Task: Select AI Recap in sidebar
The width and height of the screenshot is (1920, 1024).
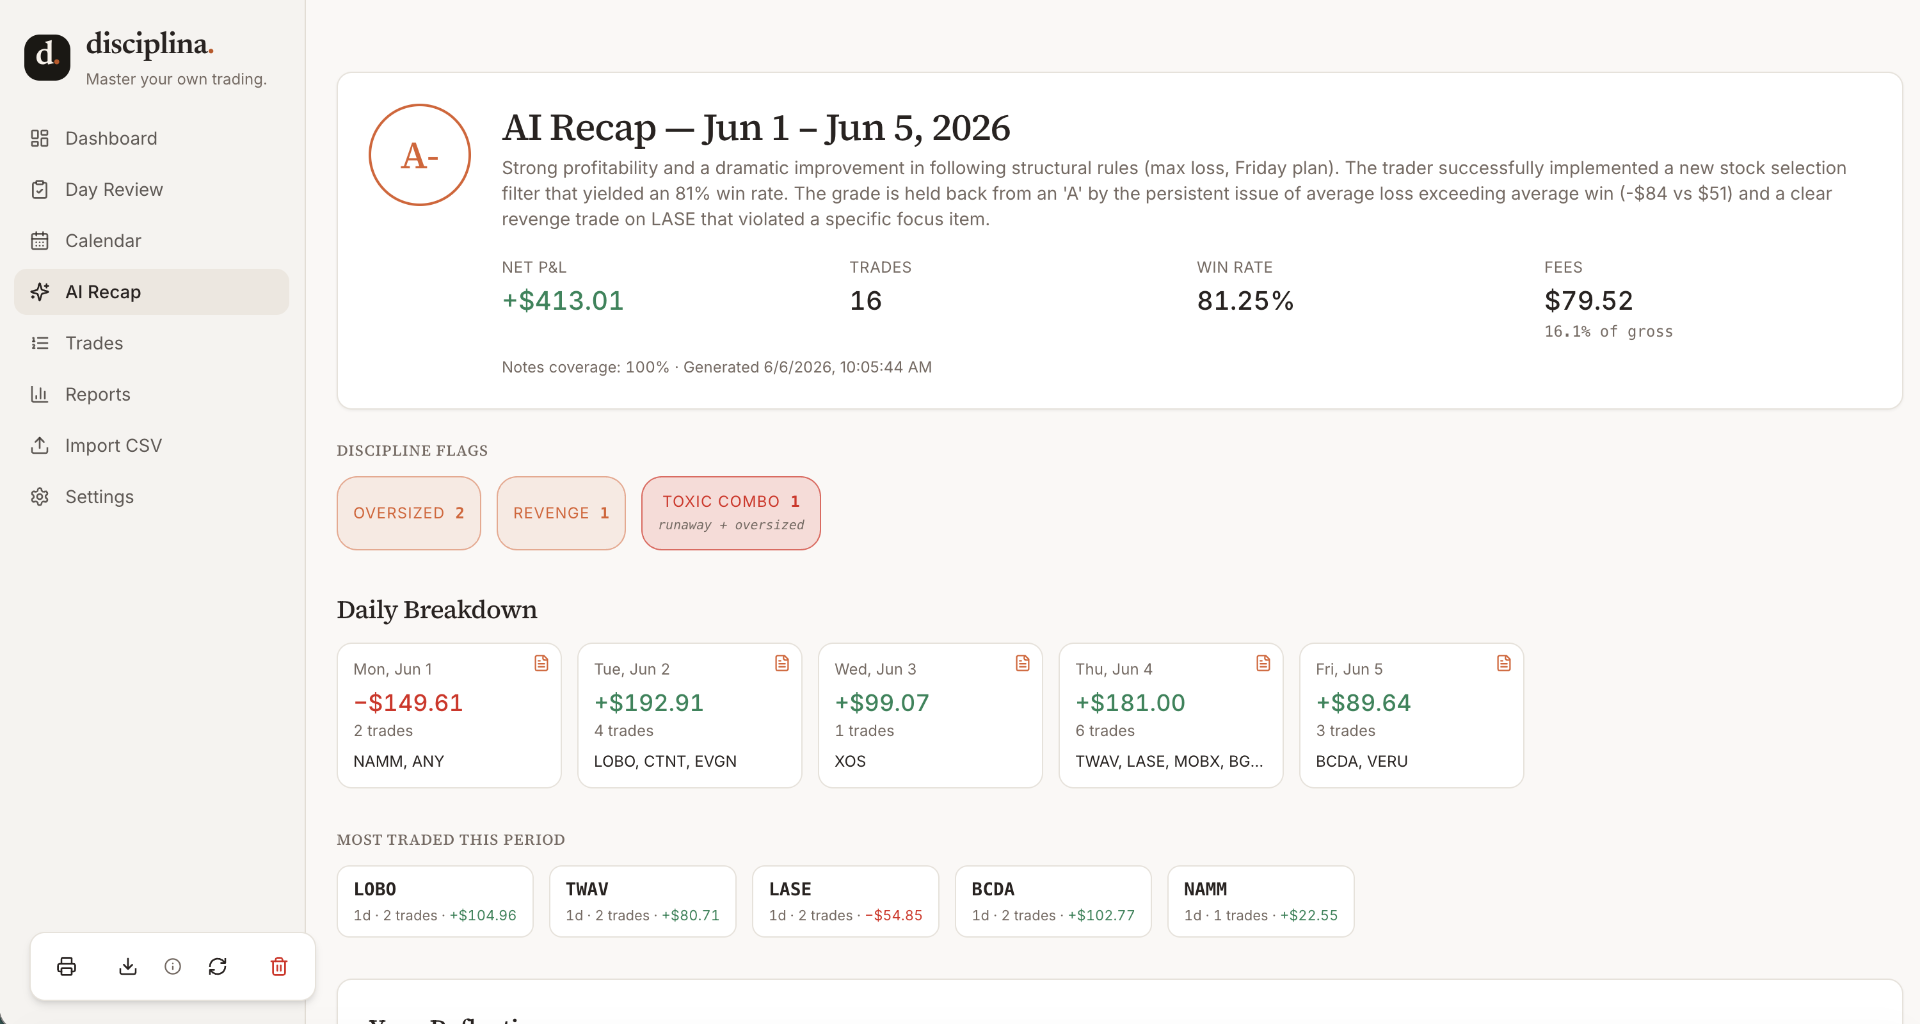Action: [x=151, y=292]
